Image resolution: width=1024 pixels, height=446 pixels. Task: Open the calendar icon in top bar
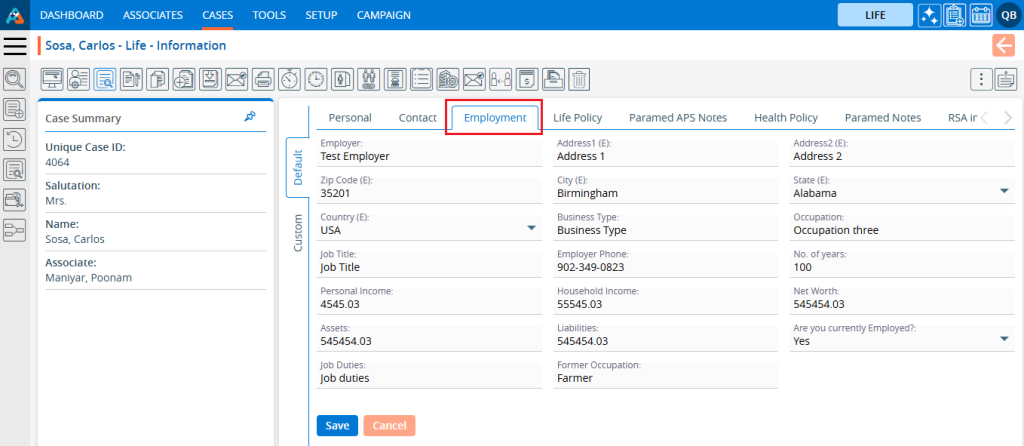(981, 16)
